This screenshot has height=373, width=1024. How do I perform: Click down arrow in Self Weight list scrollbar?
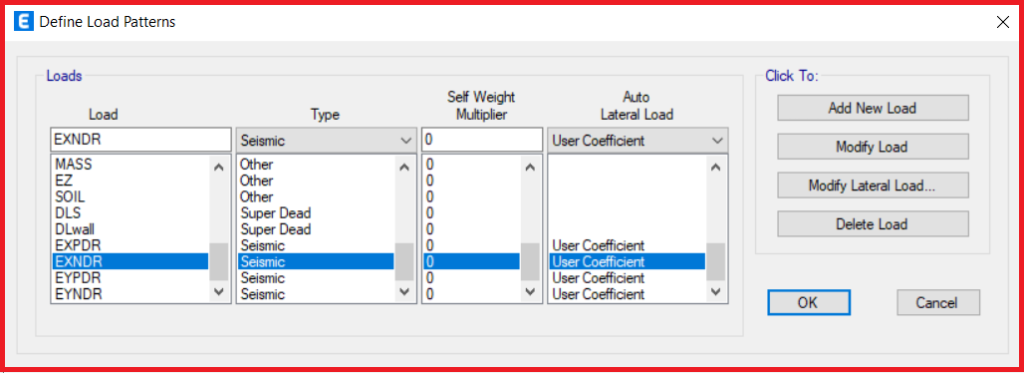point(530,291)
